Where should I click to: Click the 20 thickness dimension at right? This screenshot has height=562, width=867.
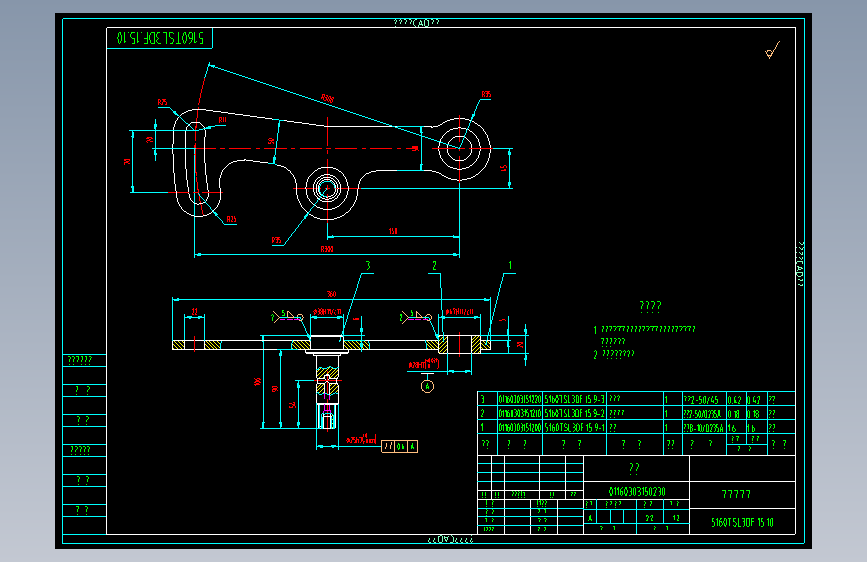tap(520, 345)
